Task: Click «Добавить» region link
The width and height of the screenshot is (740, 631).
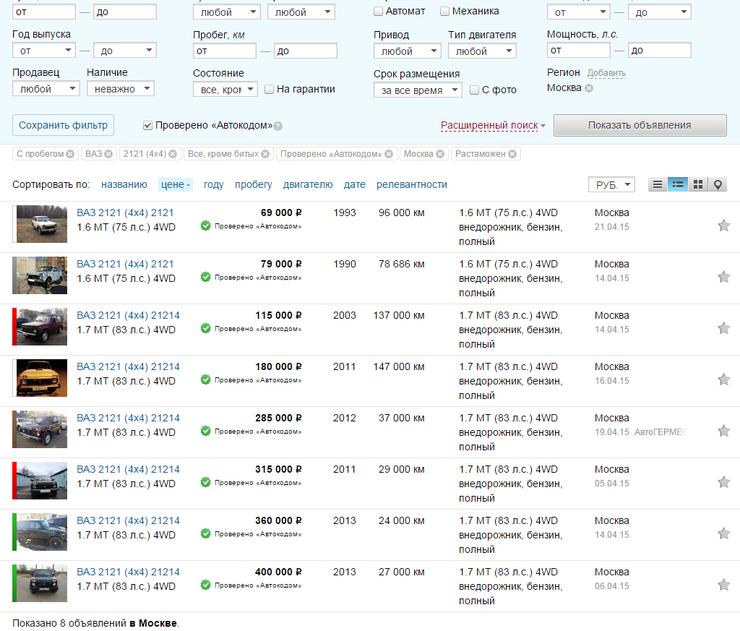Action: pyautogui.click(x=606, y=73)
